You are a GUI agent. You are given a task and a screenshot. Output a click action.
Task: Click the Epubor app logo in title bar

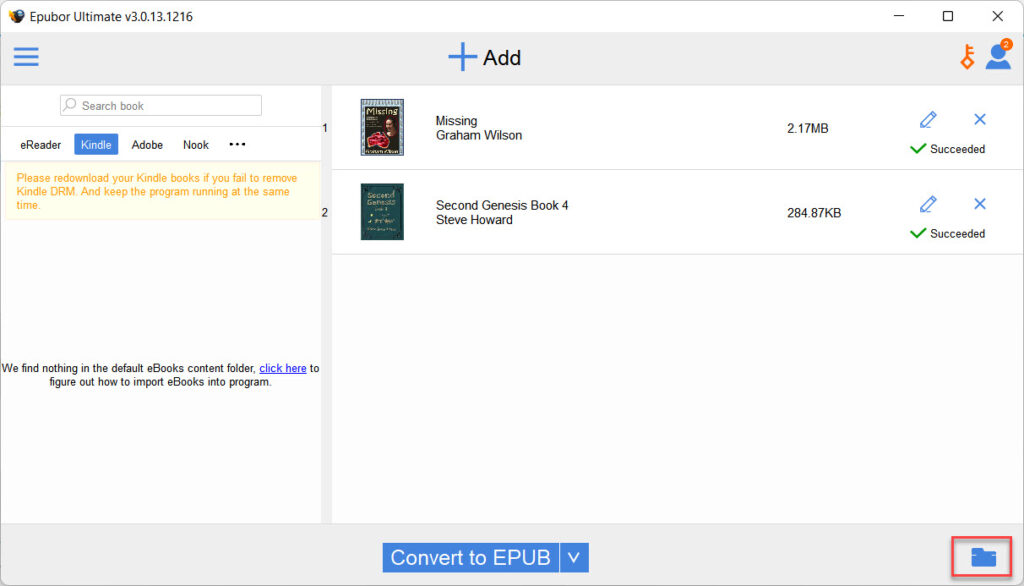click(16, 16)
